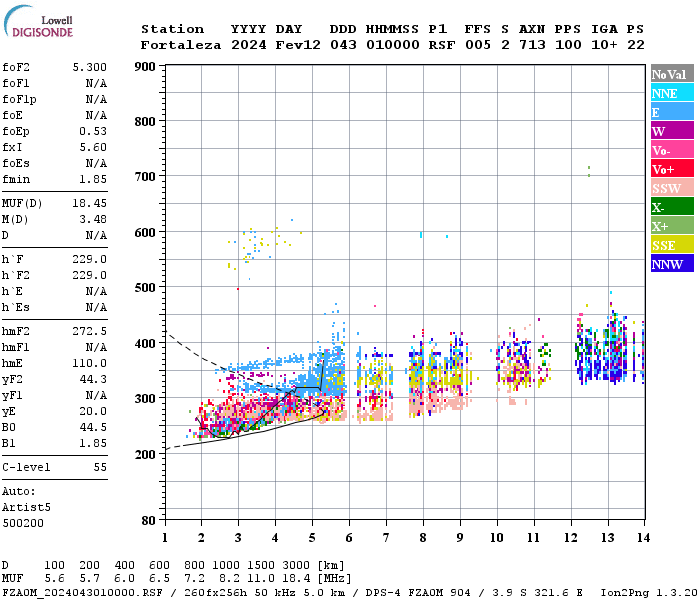
Task: Click the yE value 20.0
Action: tap(93, 412)
